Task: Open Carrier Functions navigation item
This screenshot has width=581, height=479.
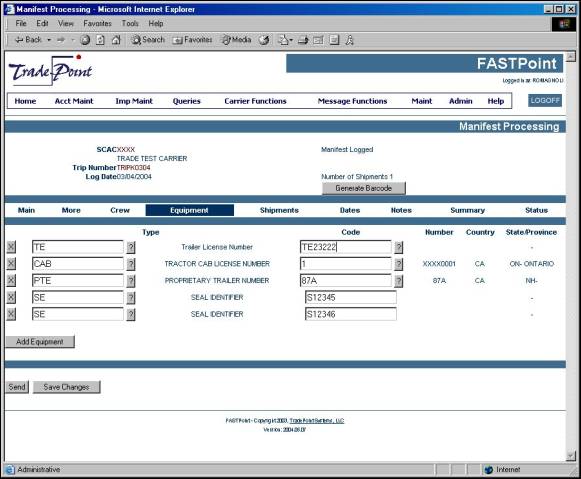Action: [255, 101]
